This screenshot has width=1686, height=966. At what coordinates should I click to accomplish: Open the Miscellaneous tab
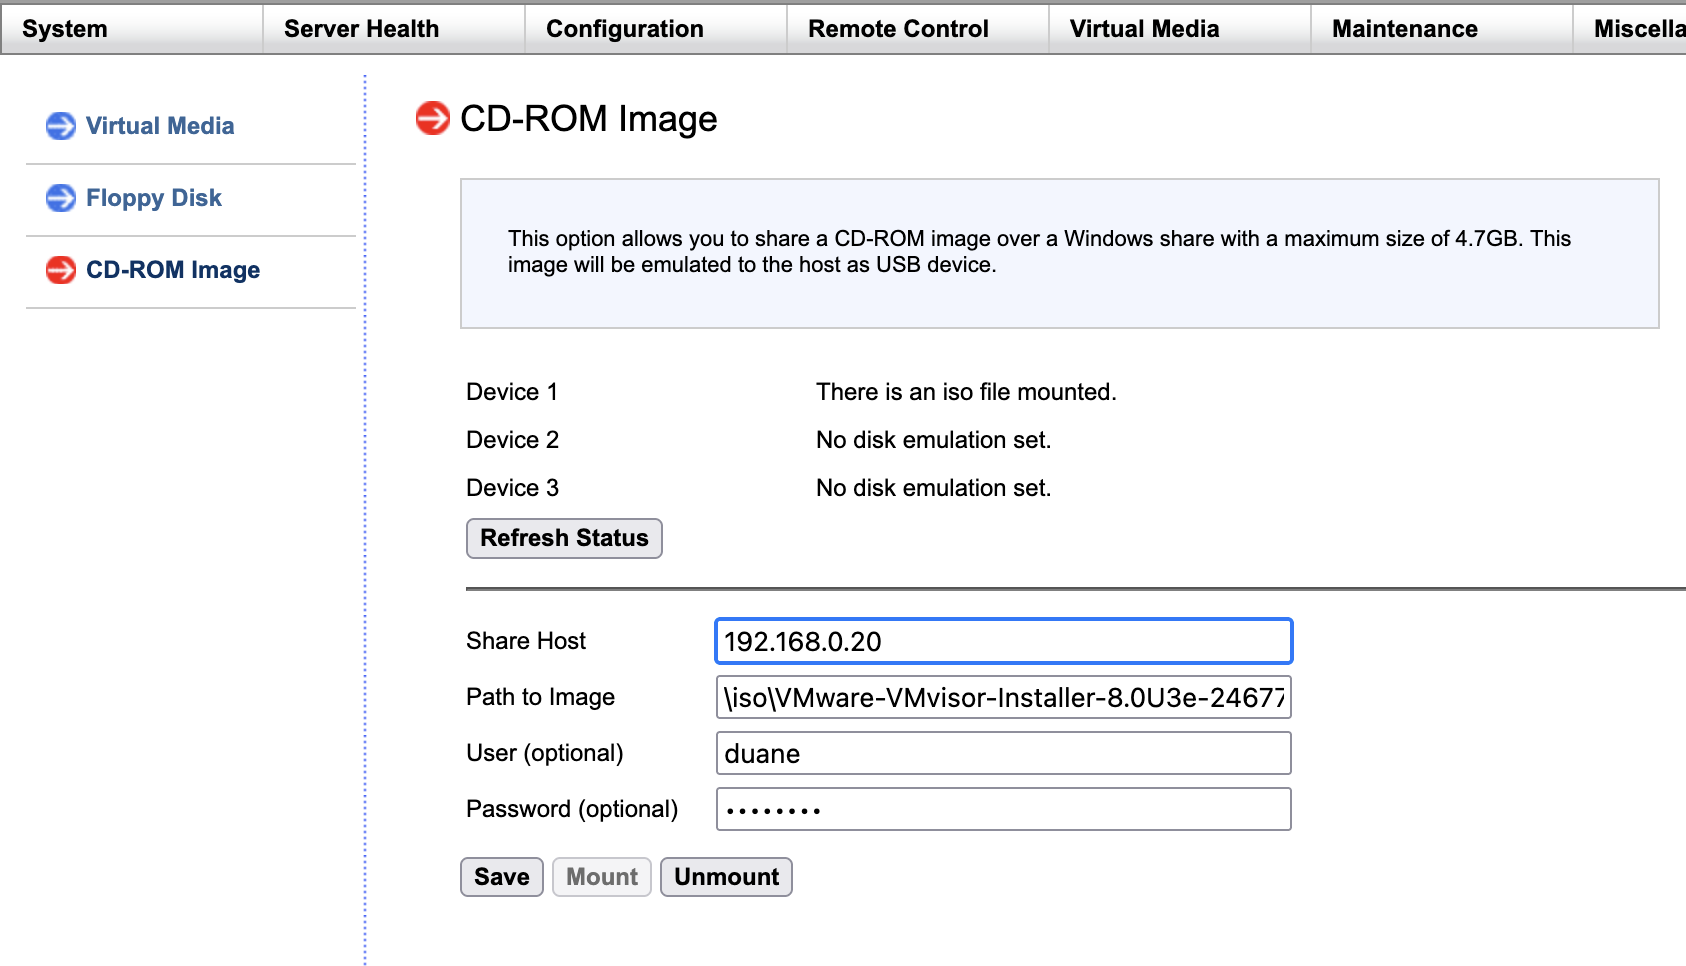point(1636,29)
